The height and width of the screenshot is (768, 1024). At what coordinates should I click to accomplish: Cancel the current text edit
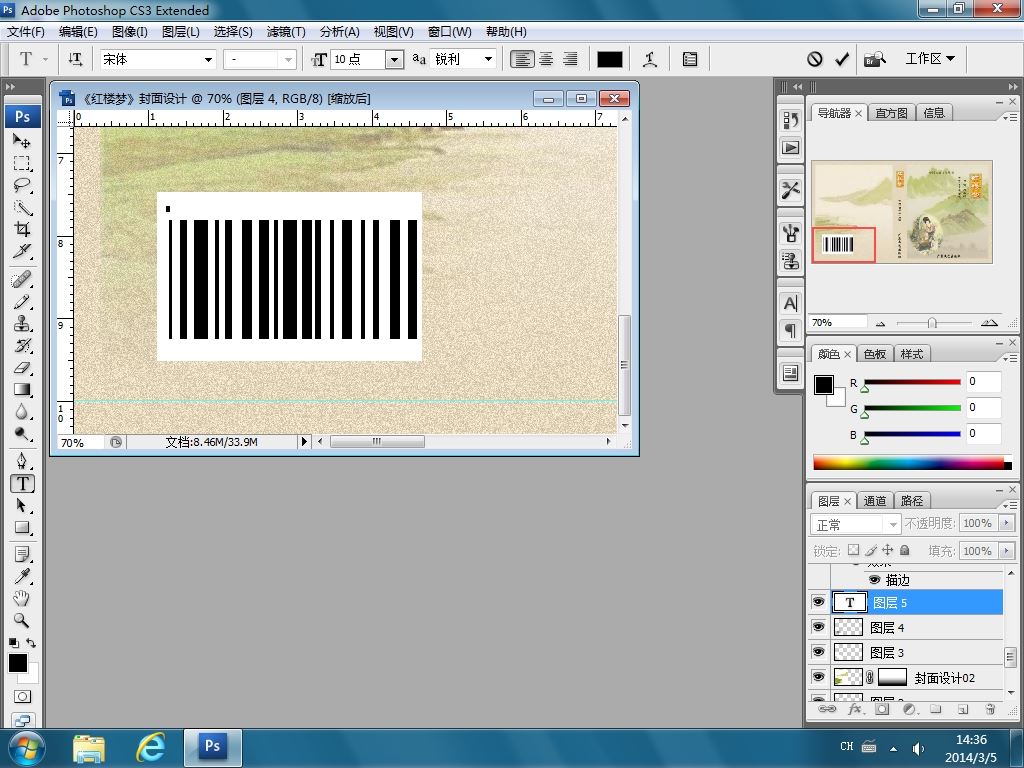[815, 59]
